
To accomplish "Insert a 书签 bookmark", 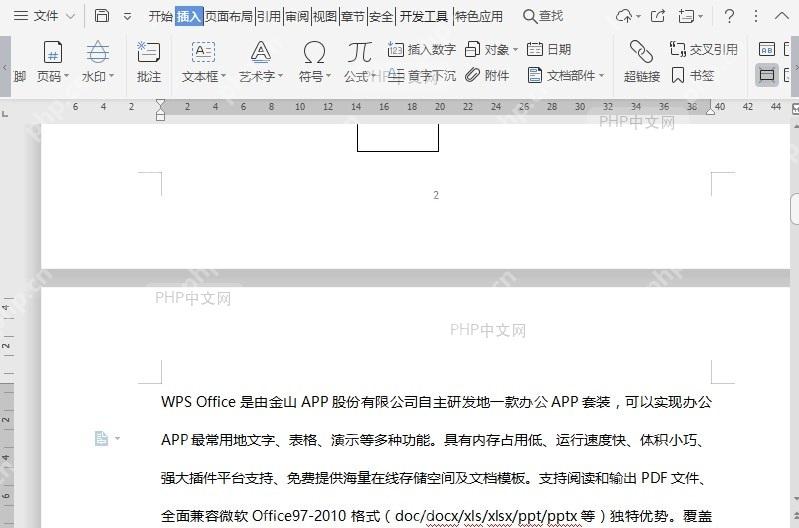I will [x=693, y=75].
